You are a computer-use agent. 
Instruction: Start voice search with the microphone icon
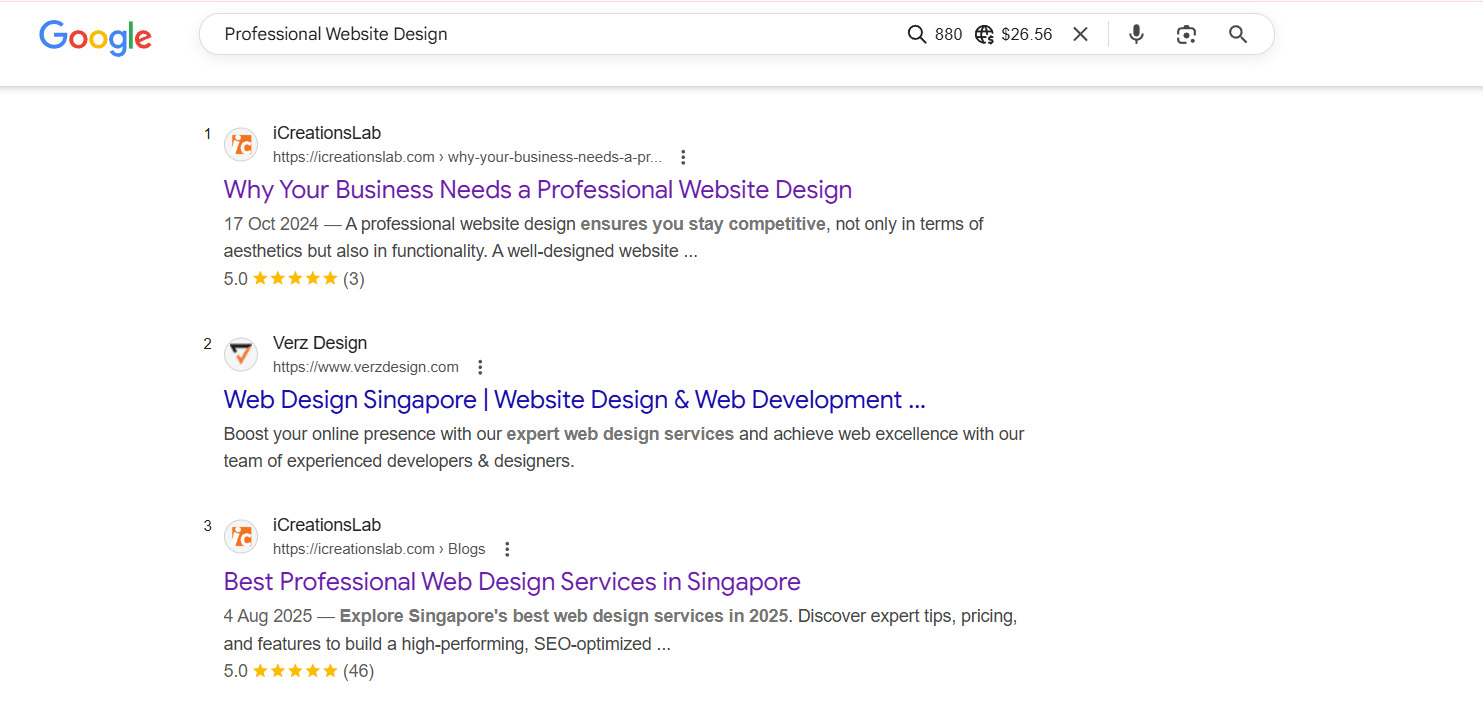(1136, 35)
